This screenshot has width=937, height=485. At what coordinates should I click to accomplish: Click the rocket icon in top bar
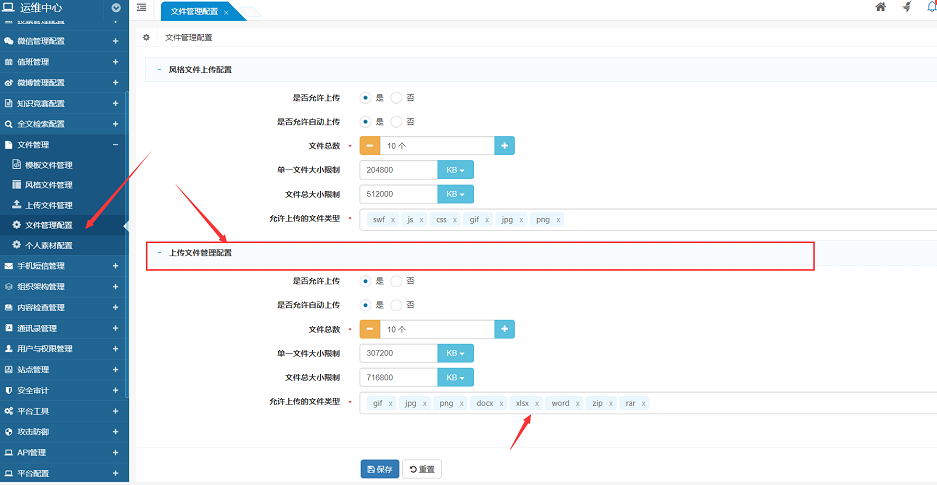[x=907, y=7]
